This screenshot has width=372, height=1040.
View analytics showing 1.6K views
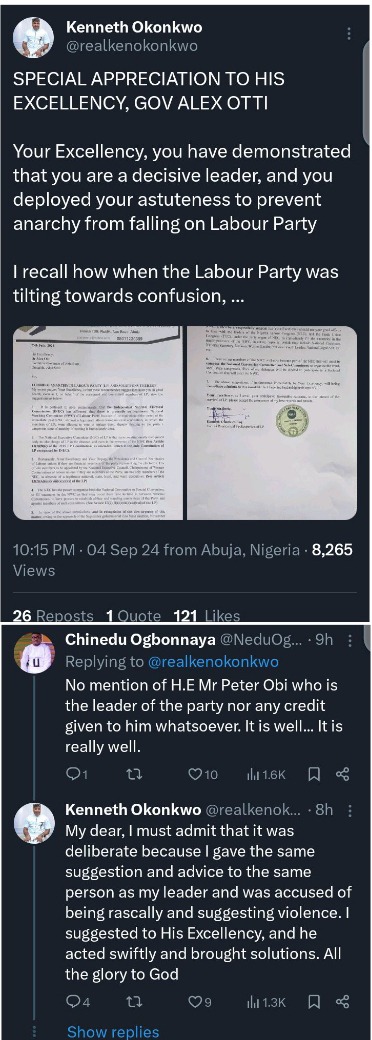pos(266,773)
